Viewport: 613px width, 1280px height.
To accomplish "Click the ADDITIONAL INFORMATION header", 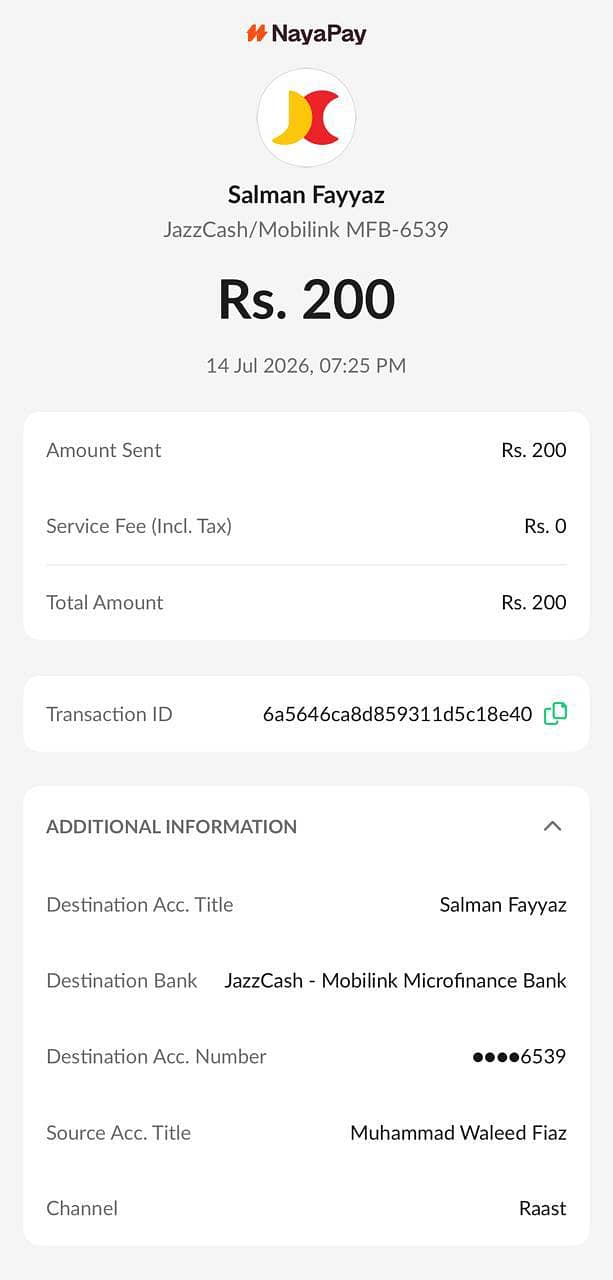I will coord(172,827).
